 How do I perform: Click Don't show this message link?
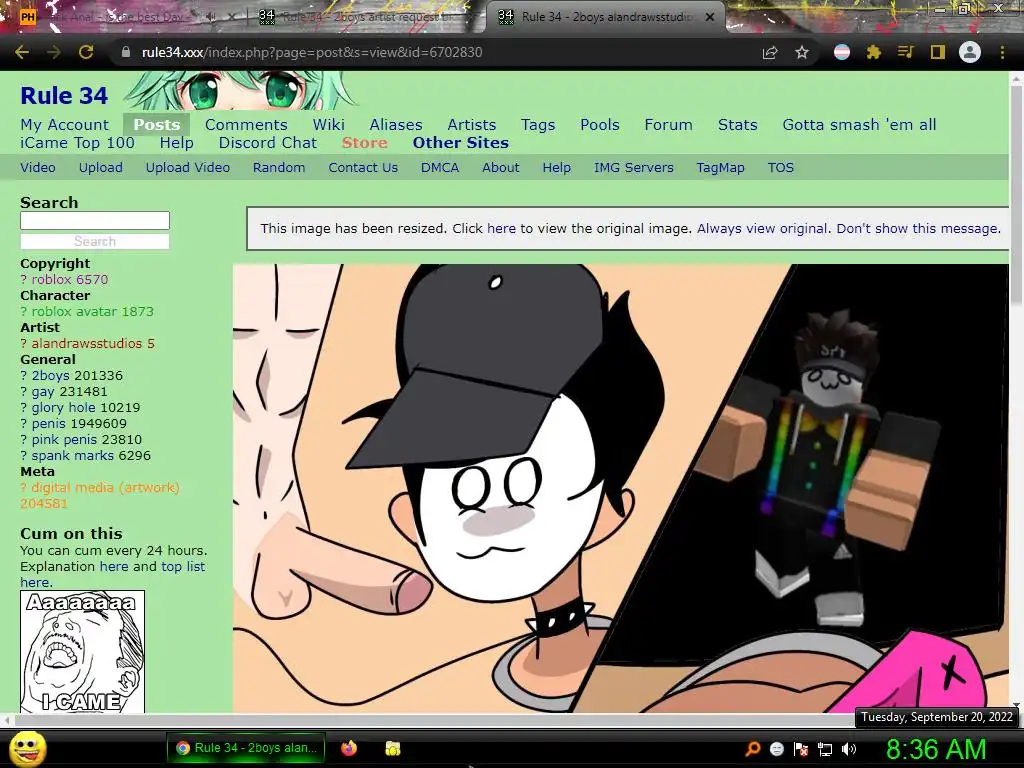pos(918,229)
